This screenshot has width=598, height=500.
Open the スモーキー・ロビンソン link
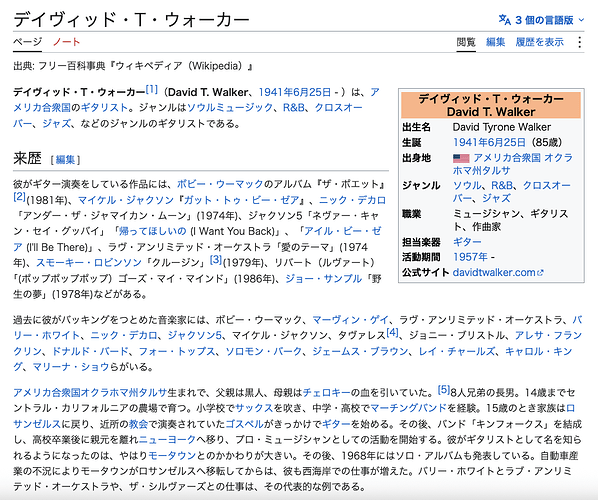coord(89,263)
